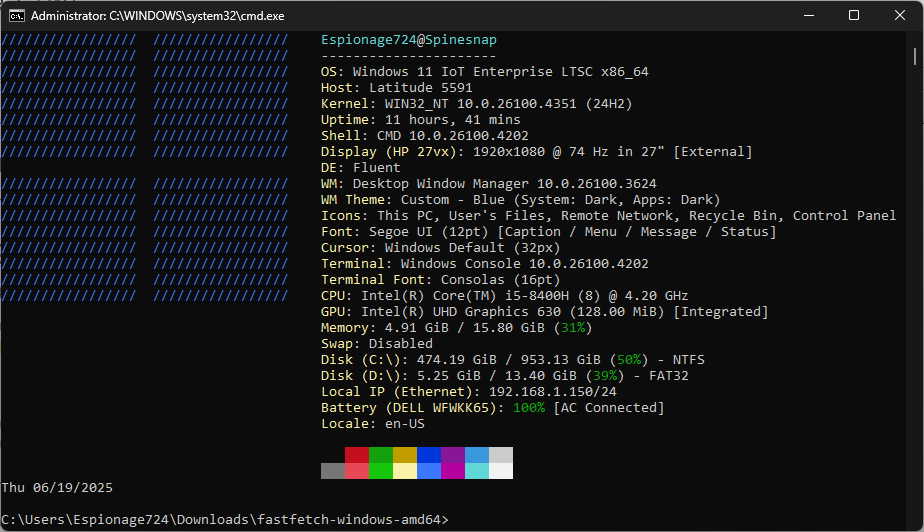Click the gray swatch at bottom-left of palette
This screenshot has height=532, width=924.
tap(333, 471)
